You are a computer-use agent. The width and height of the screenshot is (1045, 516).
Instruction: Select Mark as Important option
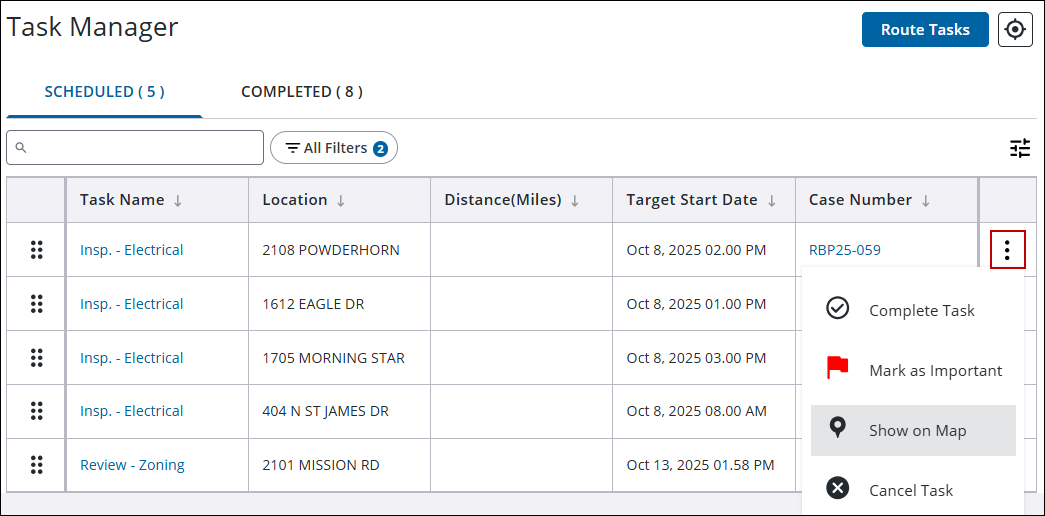coord(913,371)
